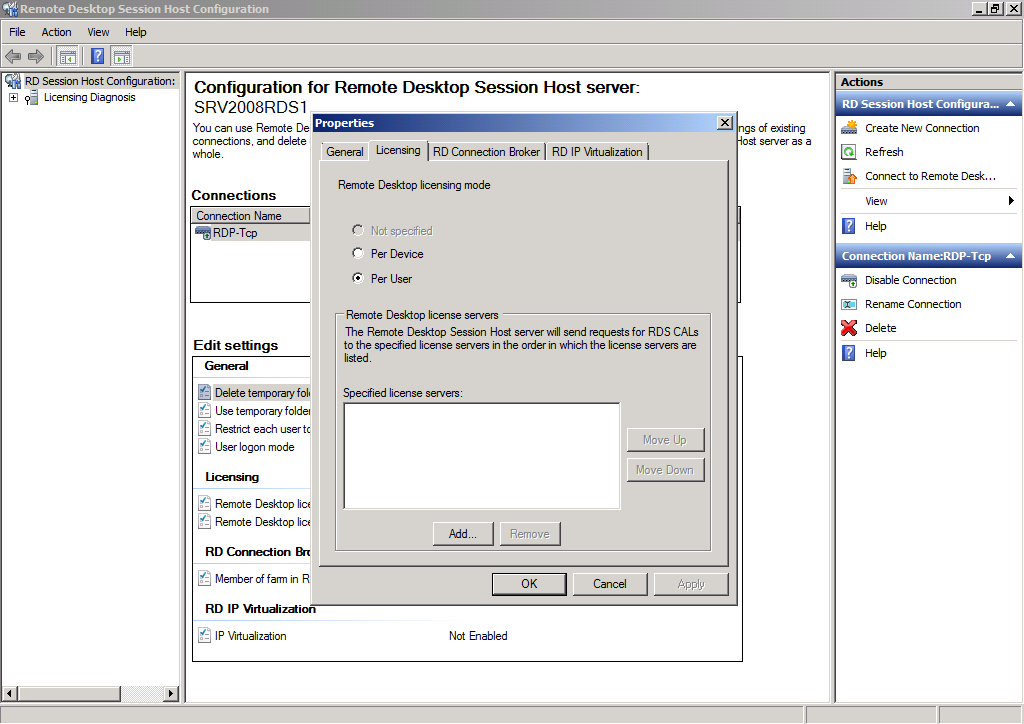Toggle the Show/Hide Console Tree toolbar icon
This screenshot has width=1024, height=724.
click(67, 57)
